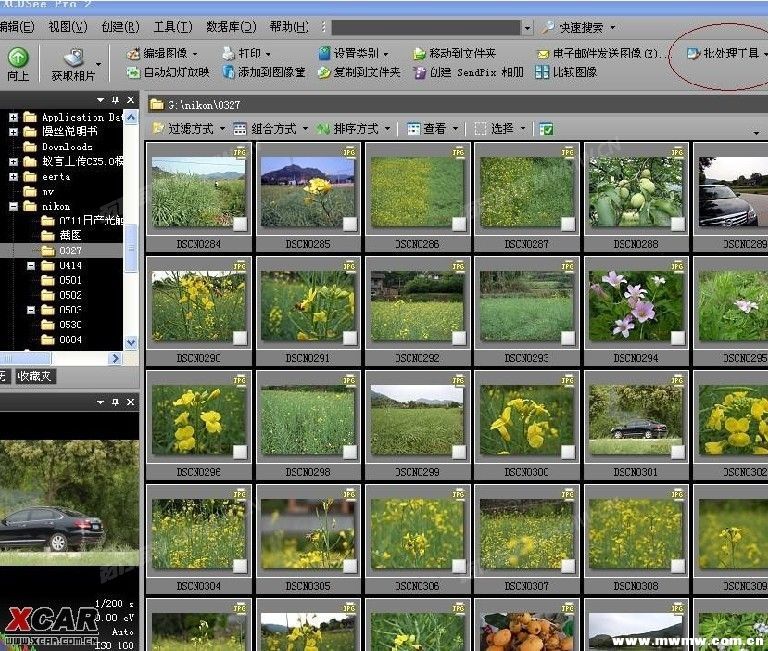Screen dimensions: 768x651
Task: Close the preview pane
Action: pyautogui.click(x=131, y=402)
